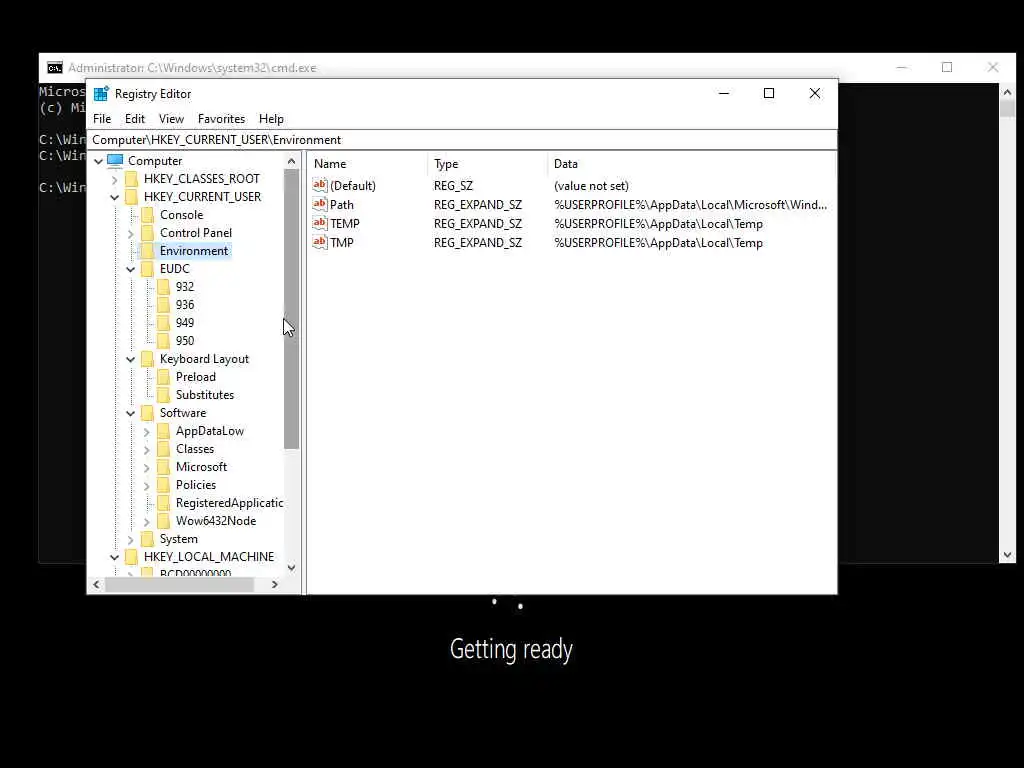Click the Path value icon
The width and height of the screenshot is (1024, 768).
(x=319, y=204)
